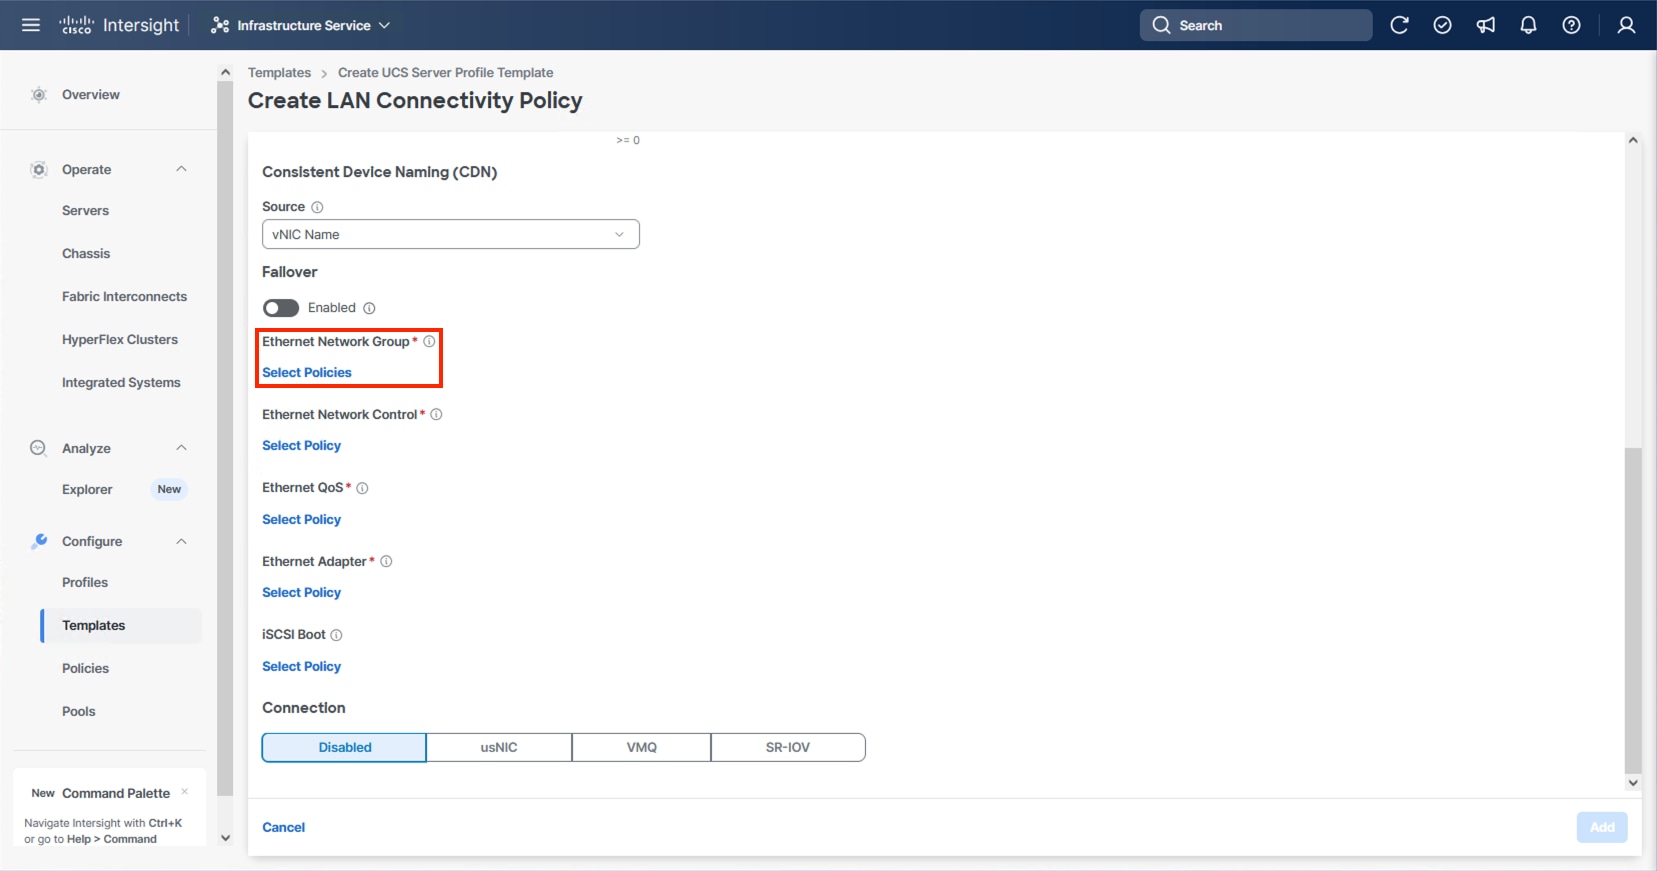This screenshot has width=1657, height=871.
Task: Select usNIC connection option
Action: pos(499,747)
